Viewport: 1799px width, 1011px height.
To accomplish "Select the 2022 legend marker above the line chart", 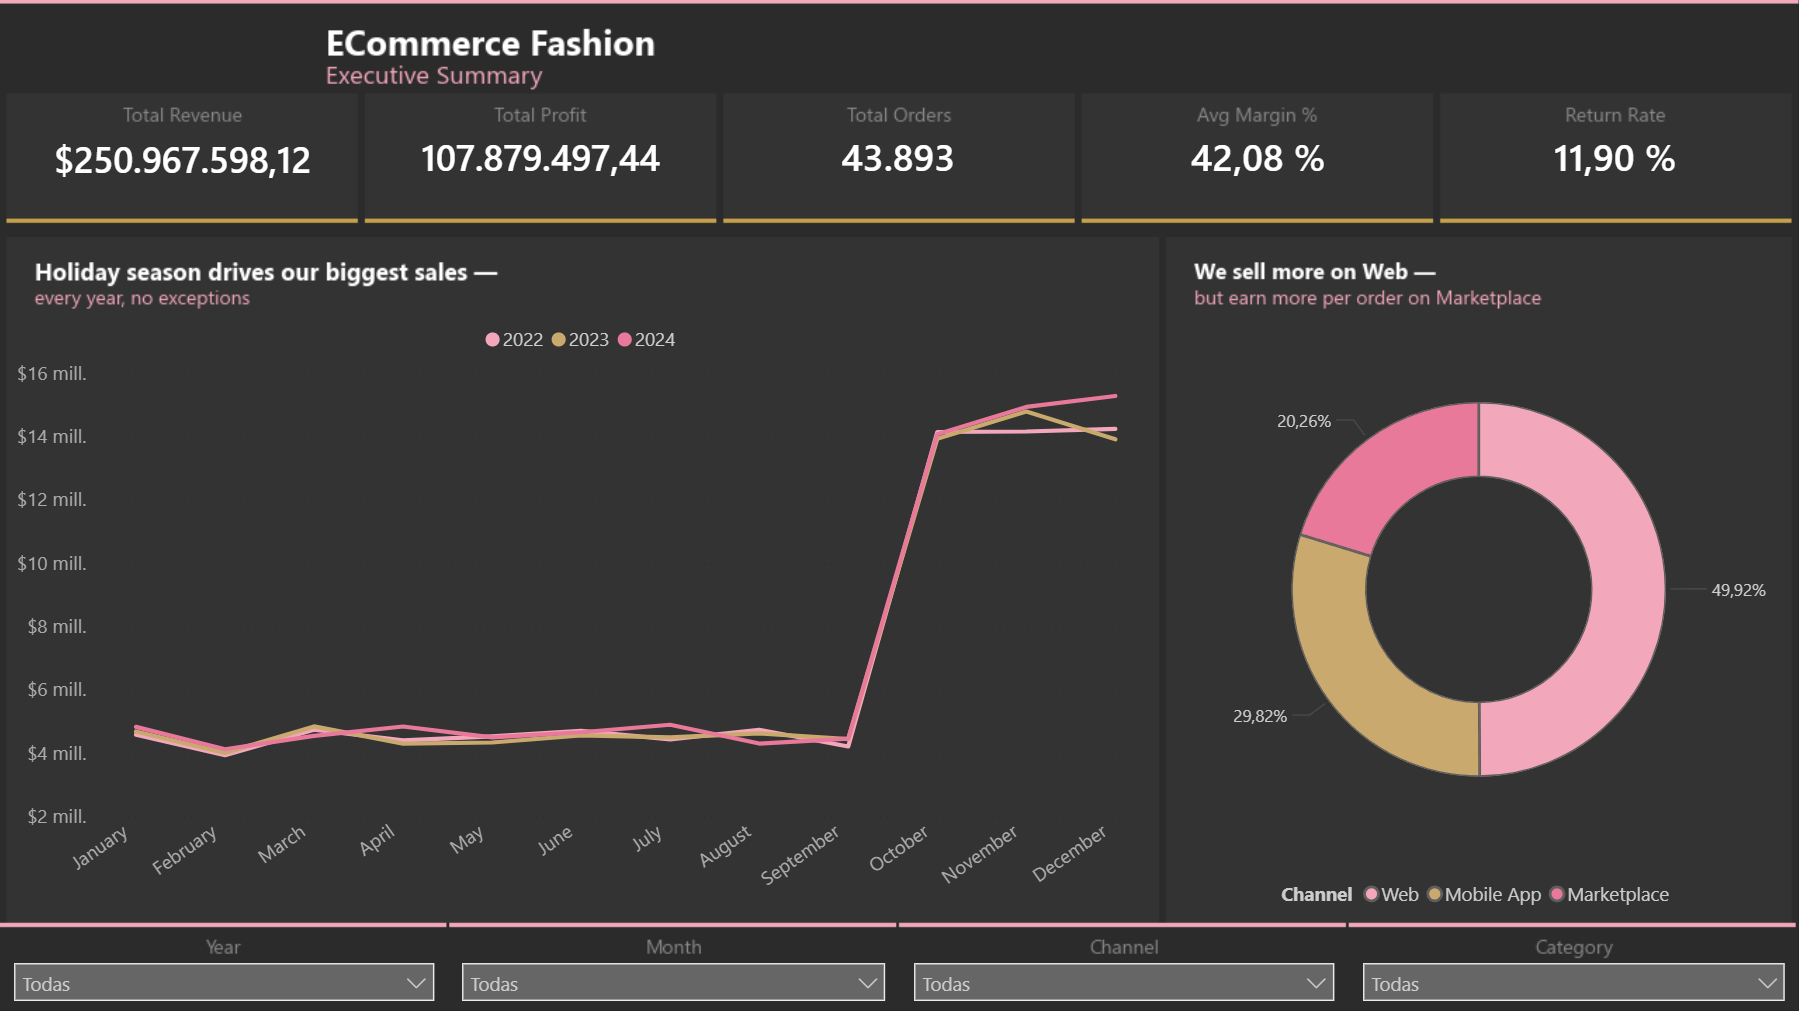I will coord(492,340).
